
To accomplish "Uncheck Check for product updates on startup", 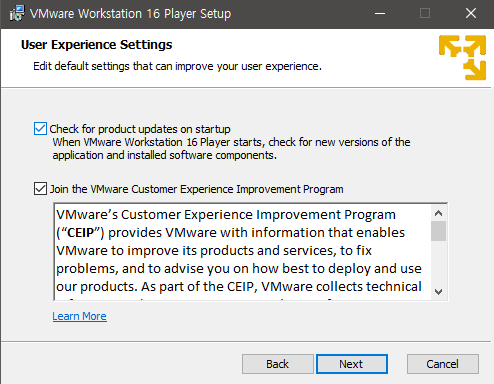I will pos(40,129).
